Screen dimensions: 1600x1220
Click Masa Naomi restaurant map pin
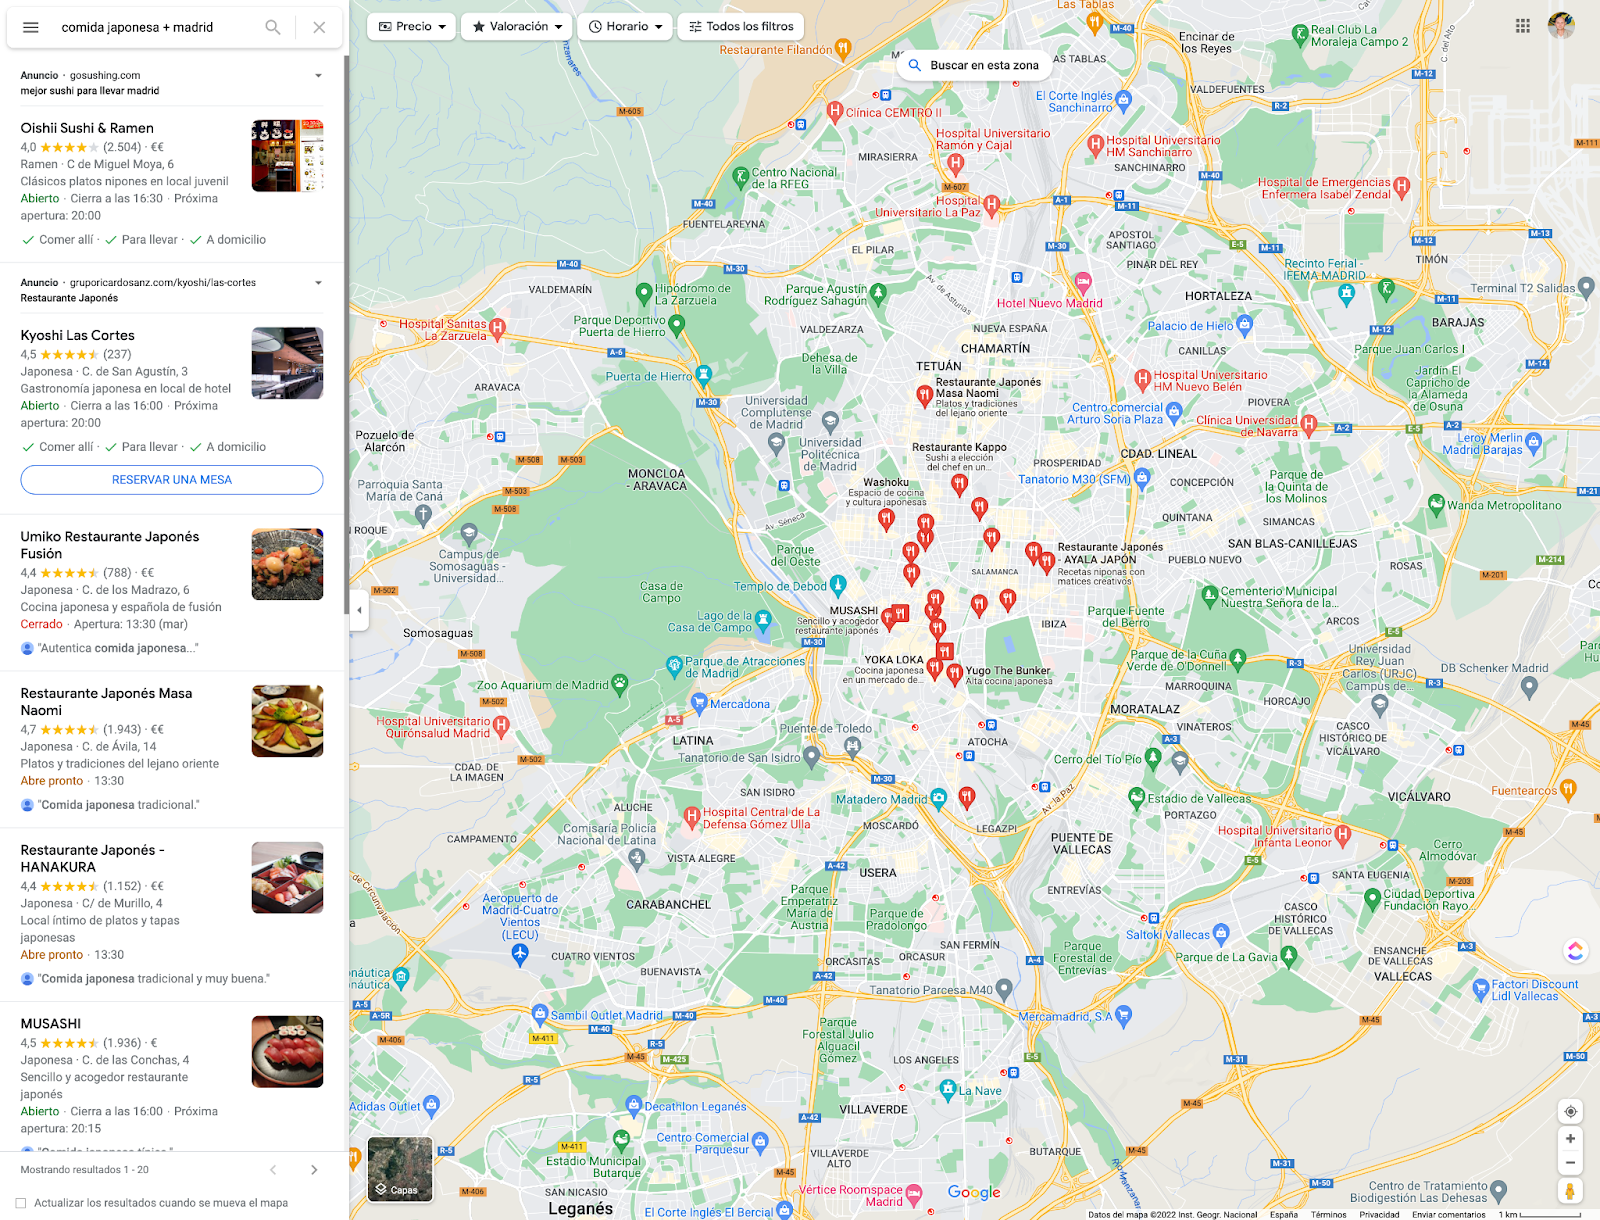tap(925, 397)
